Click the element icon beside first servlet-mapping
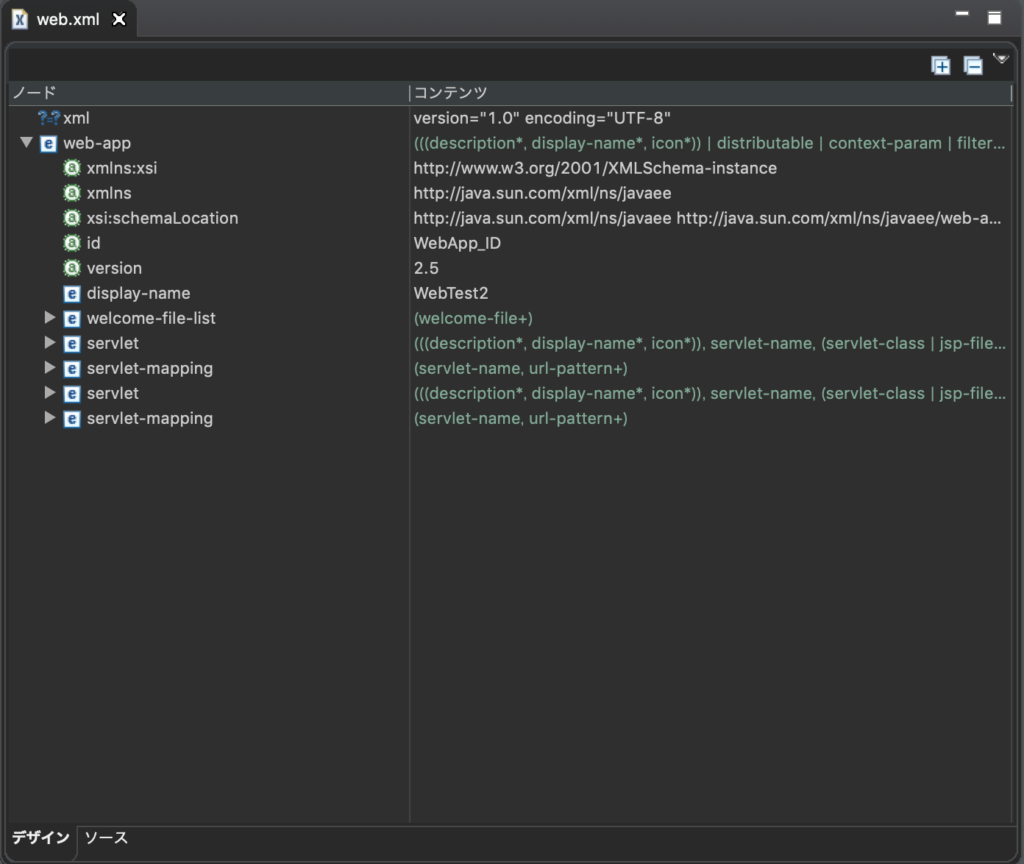This screenshot has height=864, width=1024. [x=70, y=368]
